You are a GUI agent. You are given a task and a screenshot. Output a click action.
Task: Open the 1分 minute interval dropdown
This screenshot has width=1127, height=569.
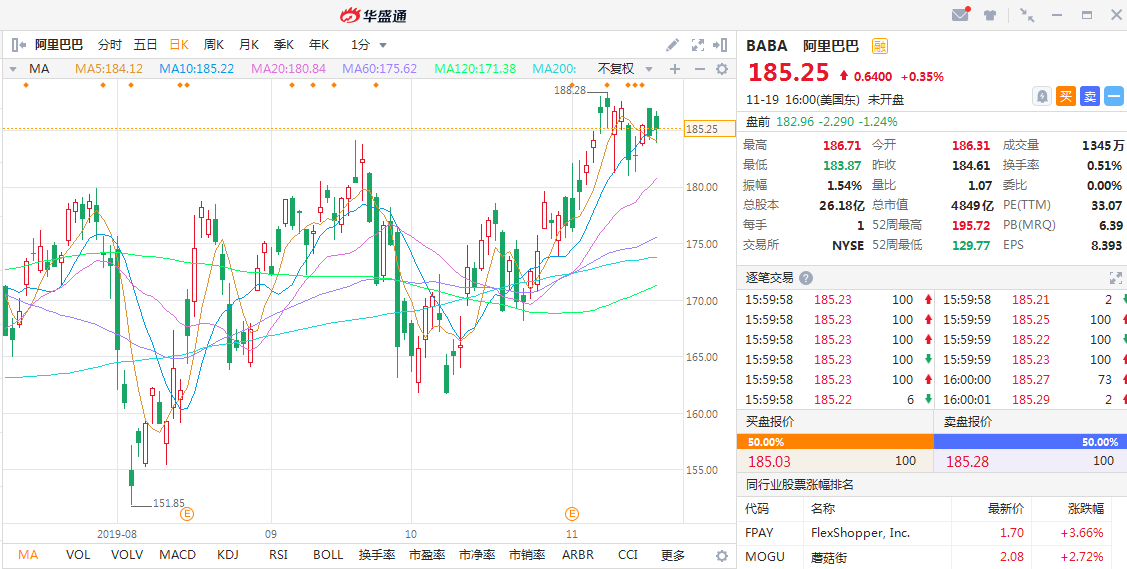tap(369, 45)
